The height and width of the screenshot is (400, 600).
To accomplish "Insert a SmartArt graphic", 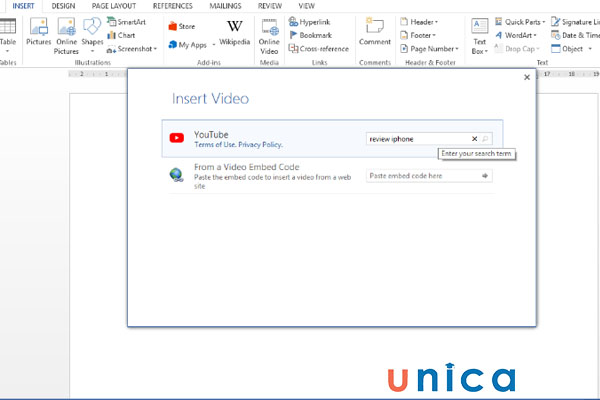I will click(127, 22).
